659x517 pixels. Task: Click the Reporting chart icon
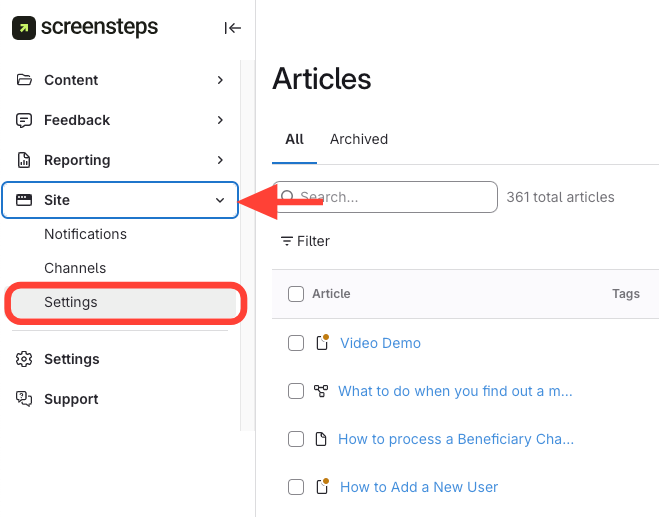pos(24,160)
